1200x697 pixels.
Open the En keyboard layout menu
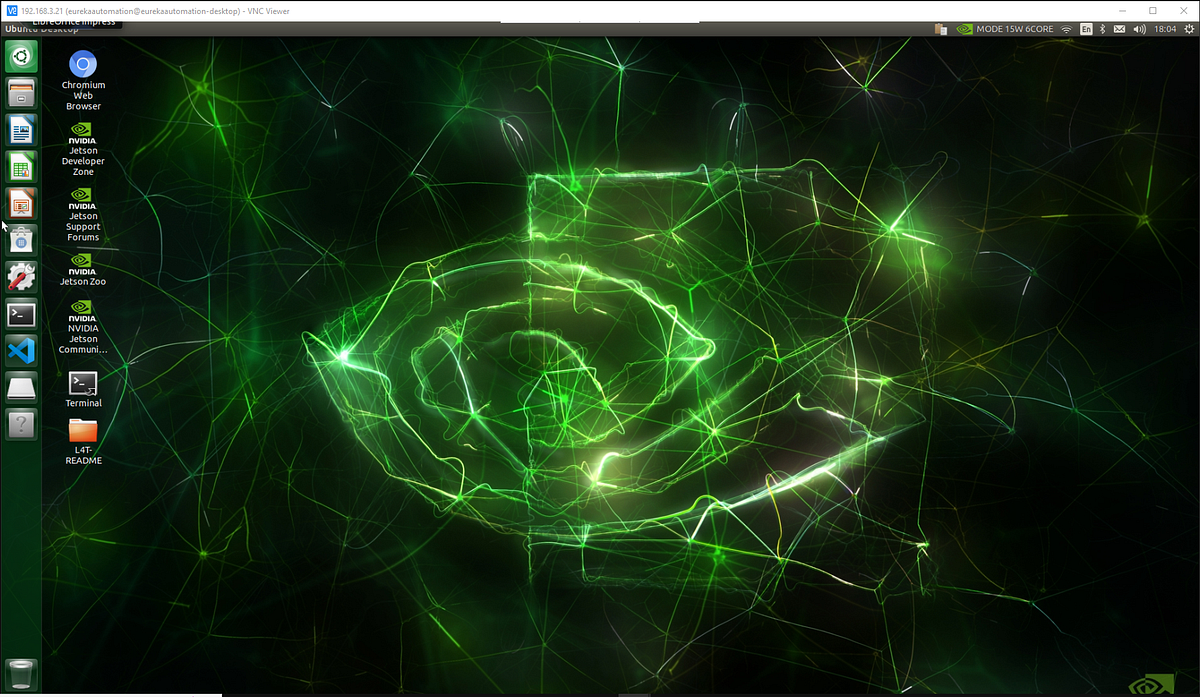point(1086,29)
